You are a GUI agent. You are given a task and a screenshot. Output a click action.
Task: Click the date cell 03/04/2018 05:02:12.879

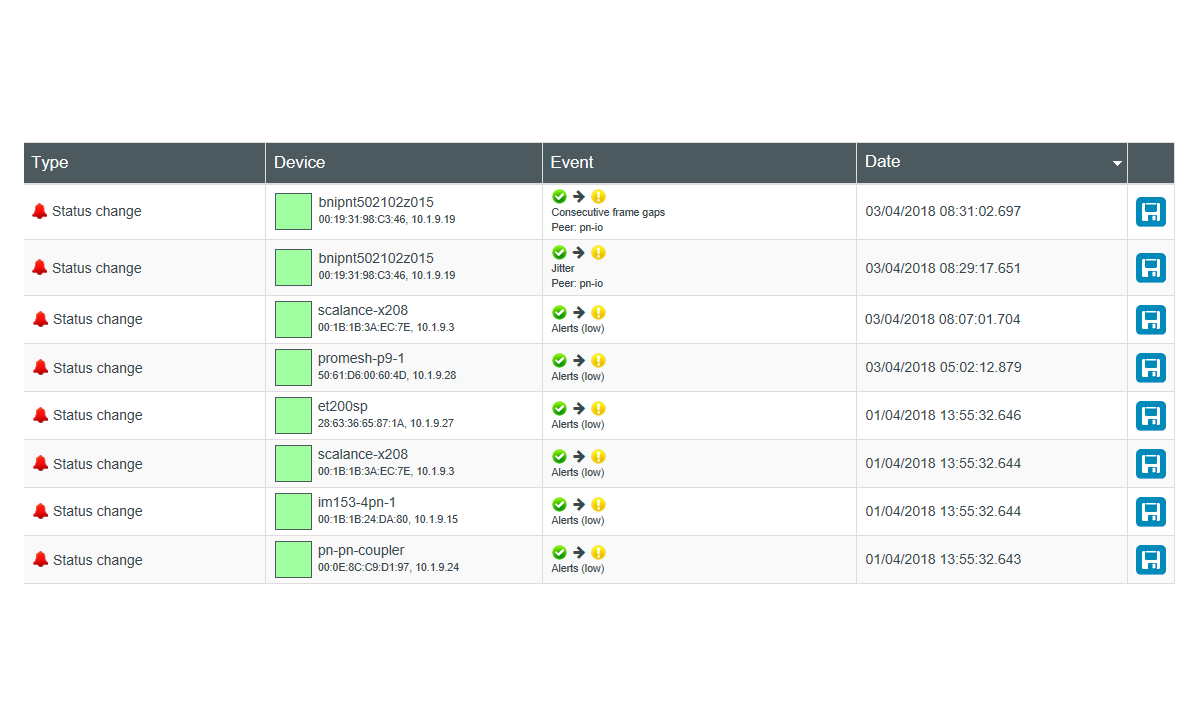(943, 367)
